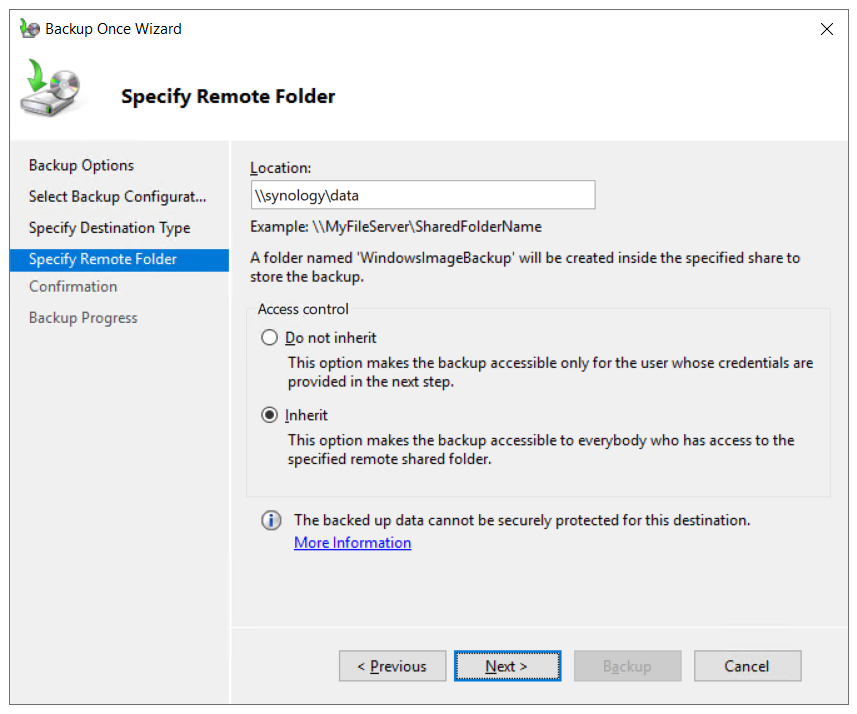Open the Select Backup Configuration step

[117, 197]
